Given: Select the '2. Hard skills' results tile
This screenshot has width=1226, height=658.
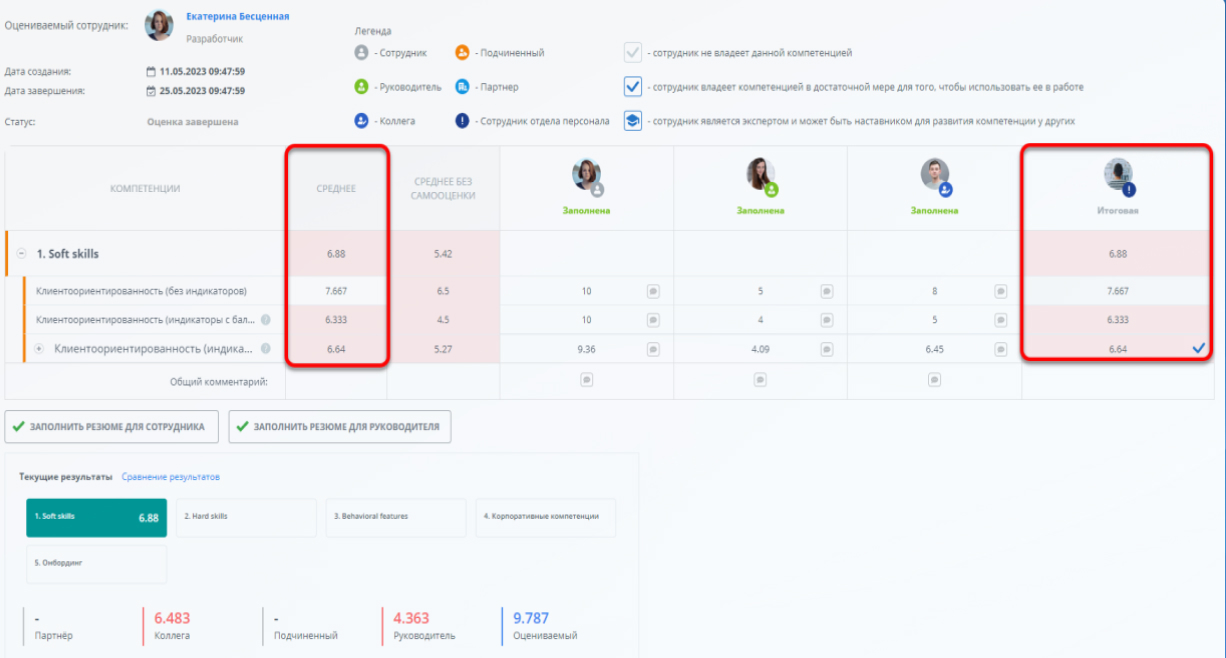Looking at the screenshot, I should click(246, 517).
